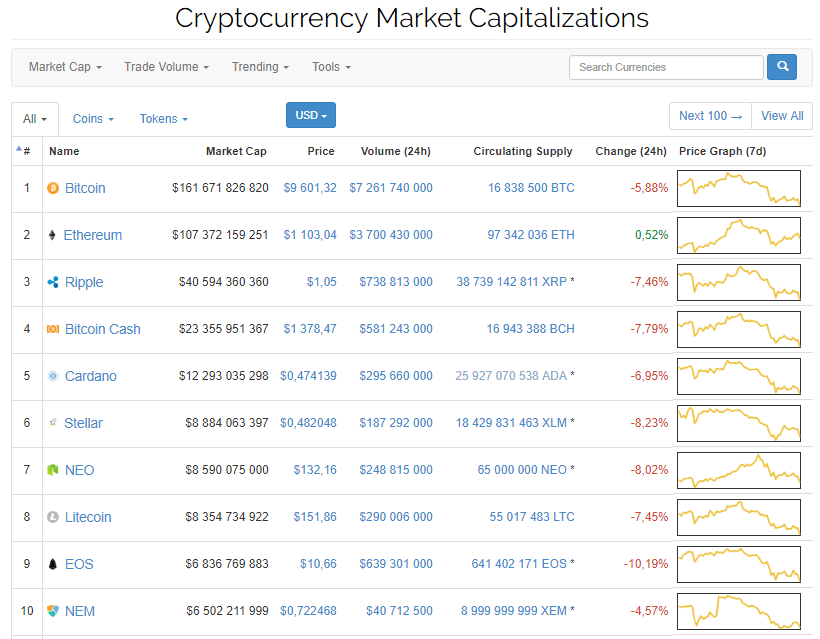Open the Market Cap dropdown menu
The height and width of the screenshot is (639, 820).
(x=65, y=67)
